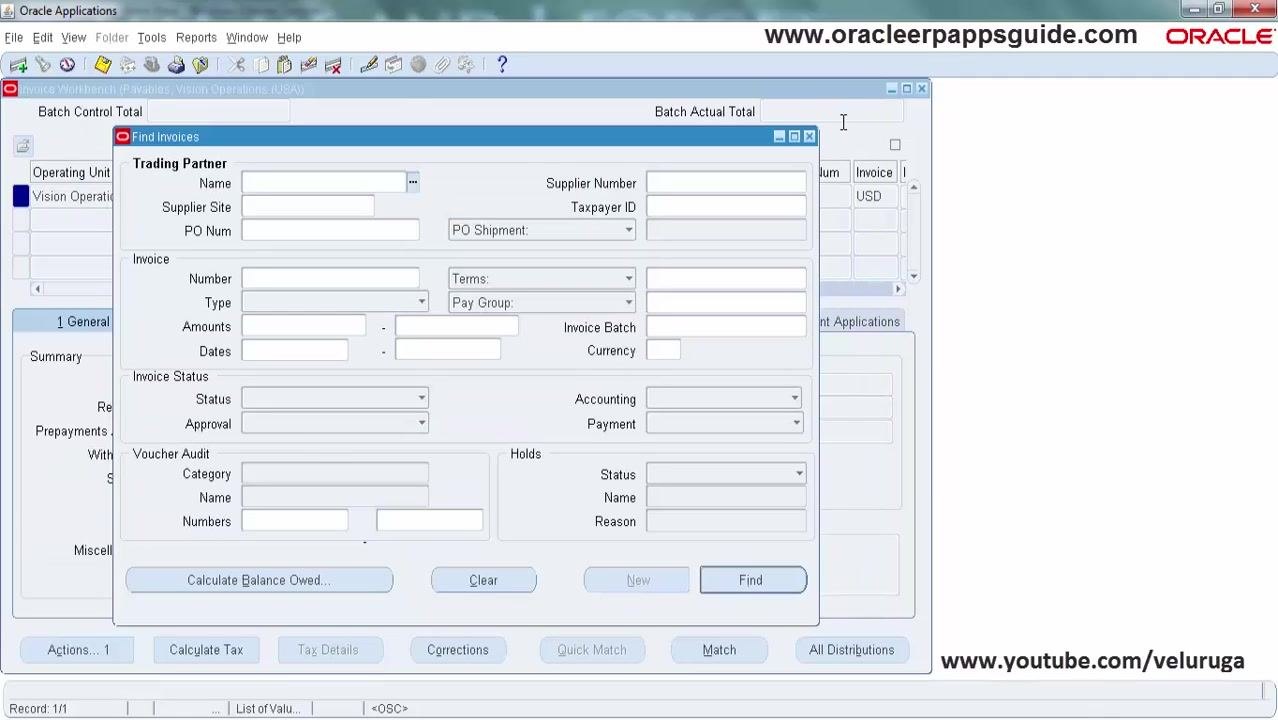Open the folder icon in Invoice Workbench
The width and height of the screenshot is (1278, 720).
22,147
